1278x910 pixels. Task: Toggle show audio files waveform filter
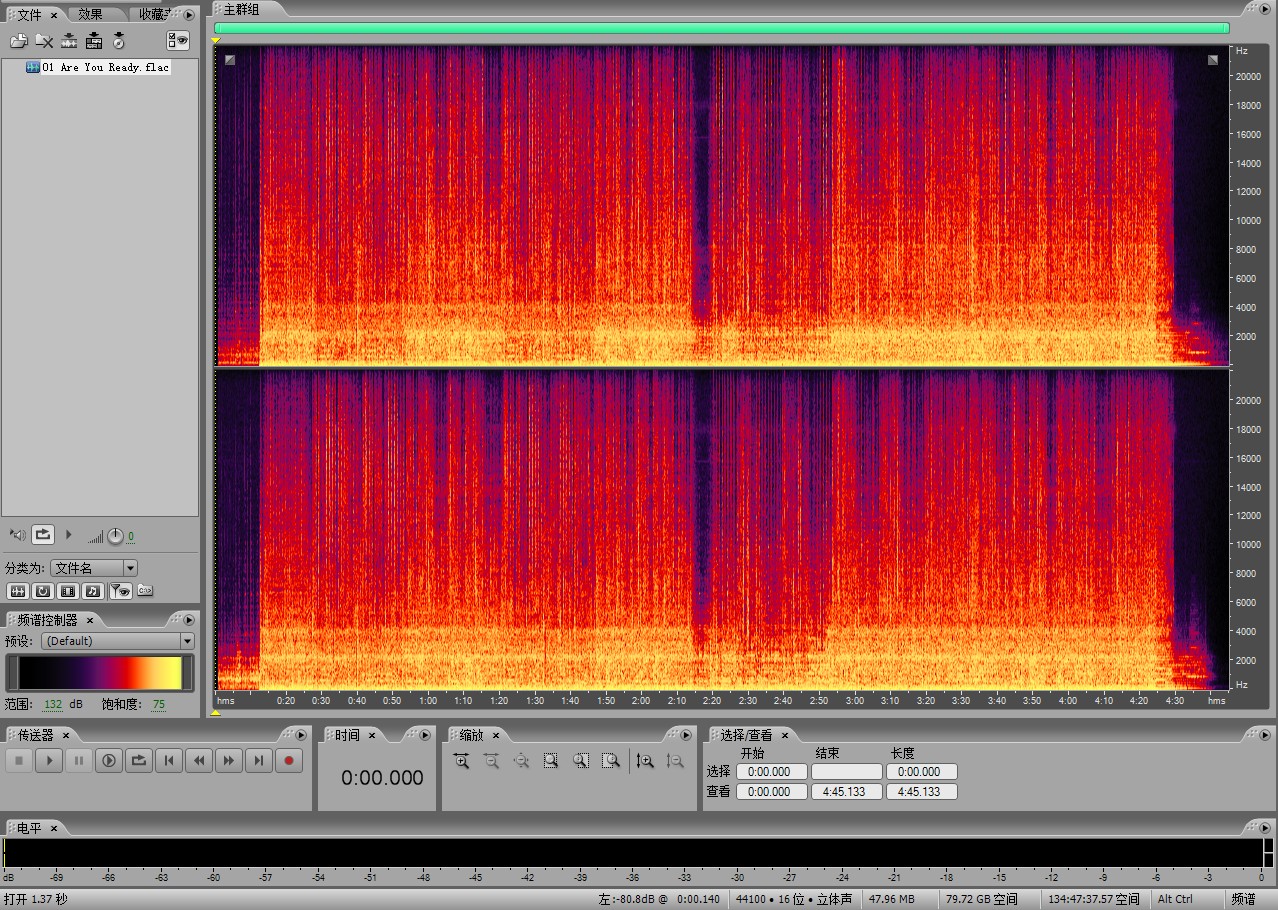coord(17,591)
